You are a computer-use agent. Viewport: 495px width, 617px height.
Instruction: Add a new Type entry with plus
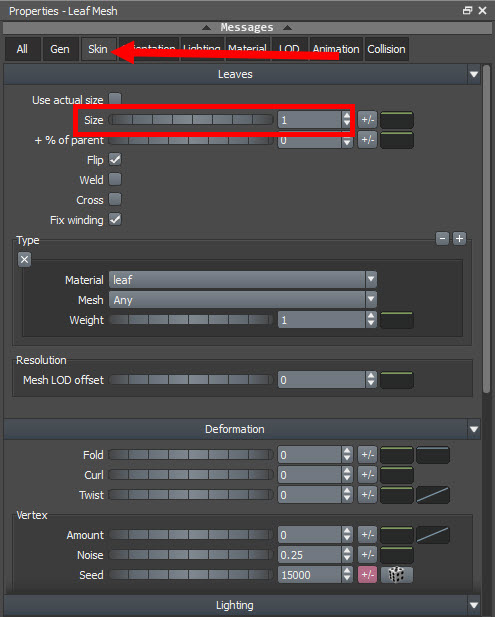tap(459, 238)
